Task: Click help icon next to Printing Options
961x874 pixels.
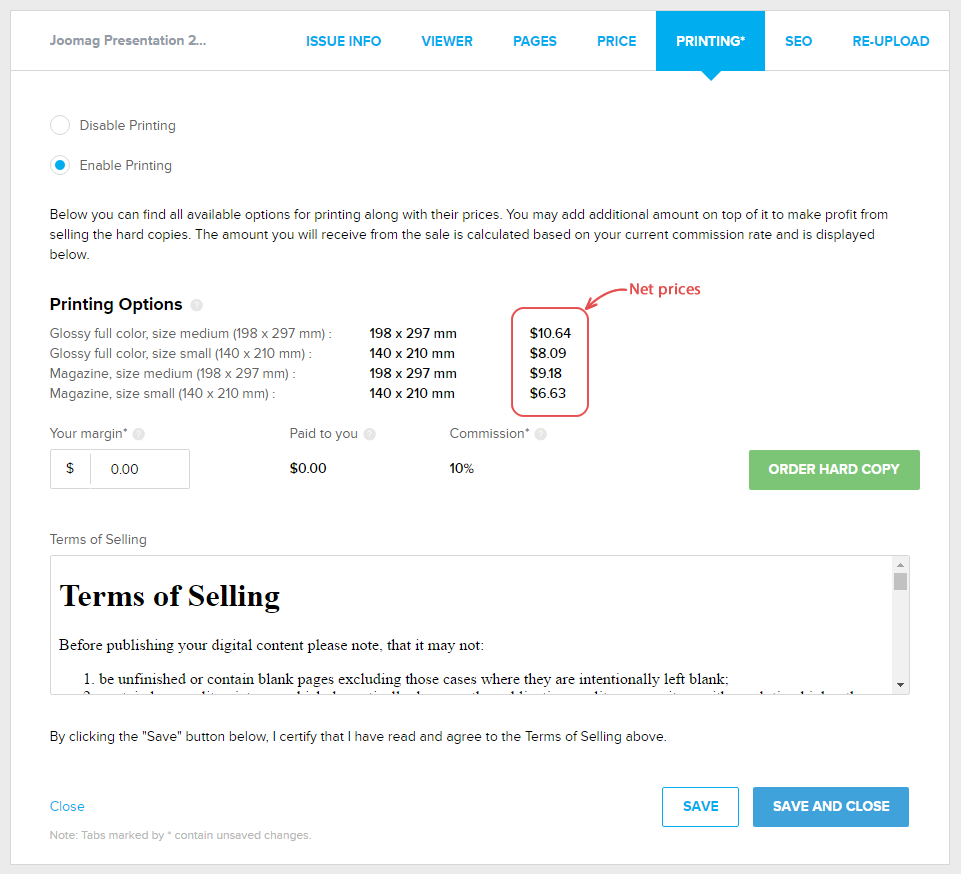Action: (x=197, y=305)
